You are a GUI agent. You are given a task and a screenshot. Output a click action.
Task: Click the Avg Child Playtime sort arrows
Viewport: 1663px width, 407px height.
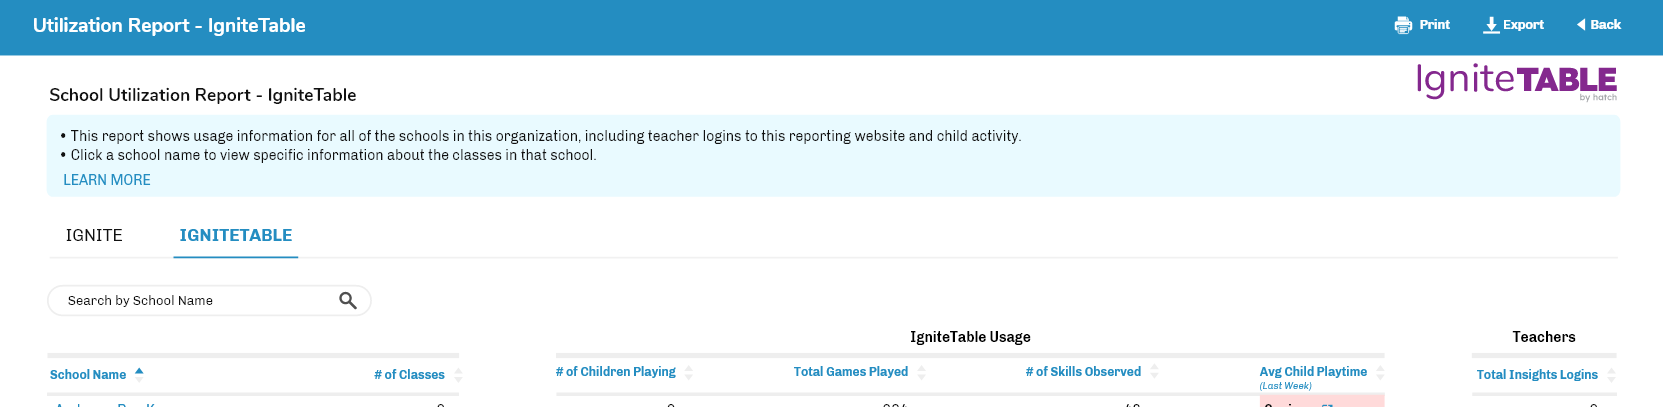[1381, 372]
